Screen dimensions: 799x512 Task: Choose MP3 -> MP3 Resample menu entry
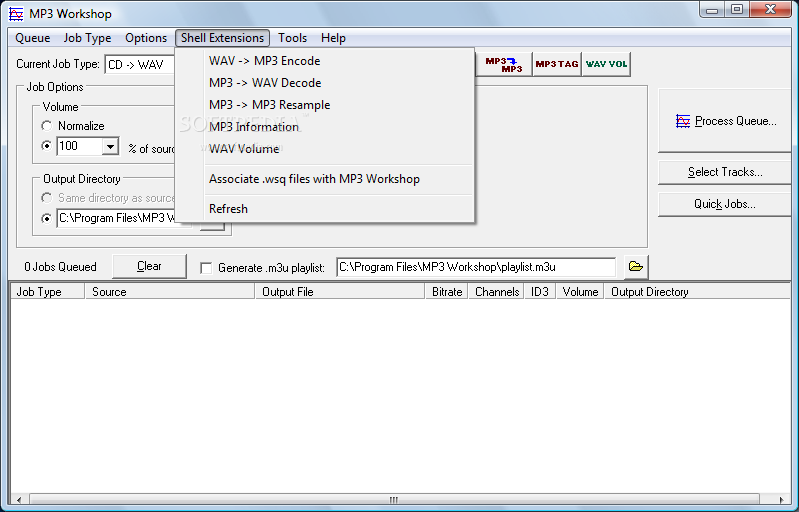(325, 104)
